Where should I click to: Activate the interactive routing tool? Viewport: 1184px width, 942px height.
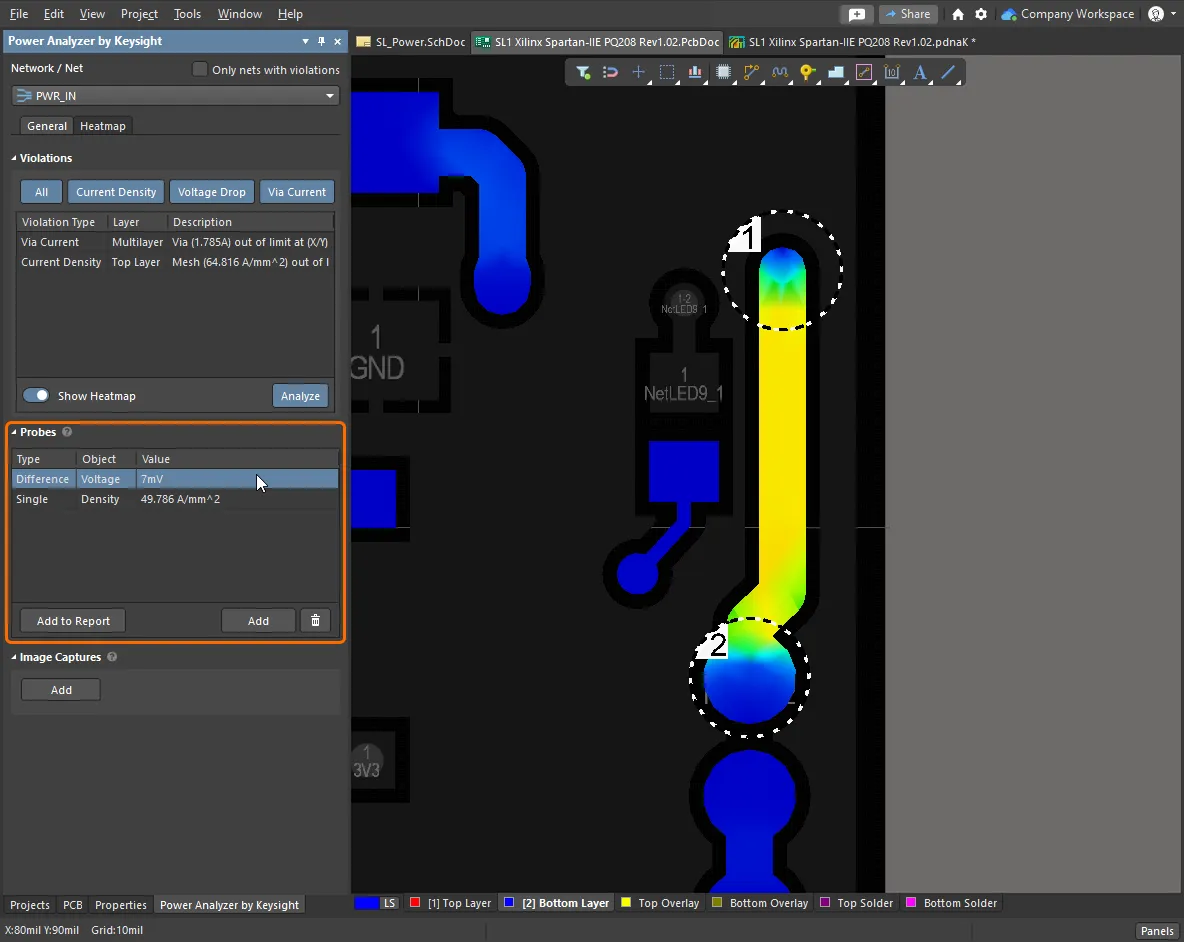pyautogui.click(x=751, y=72)
